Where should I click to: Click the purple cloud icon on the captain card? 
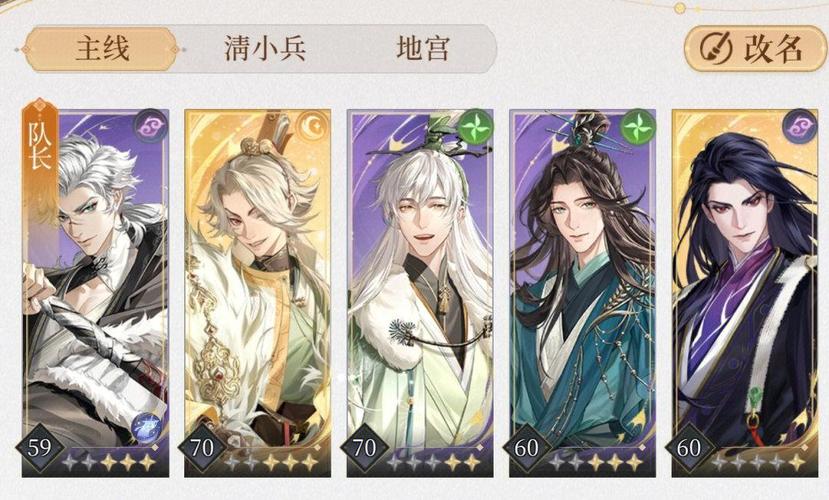(x=151, y=126)
